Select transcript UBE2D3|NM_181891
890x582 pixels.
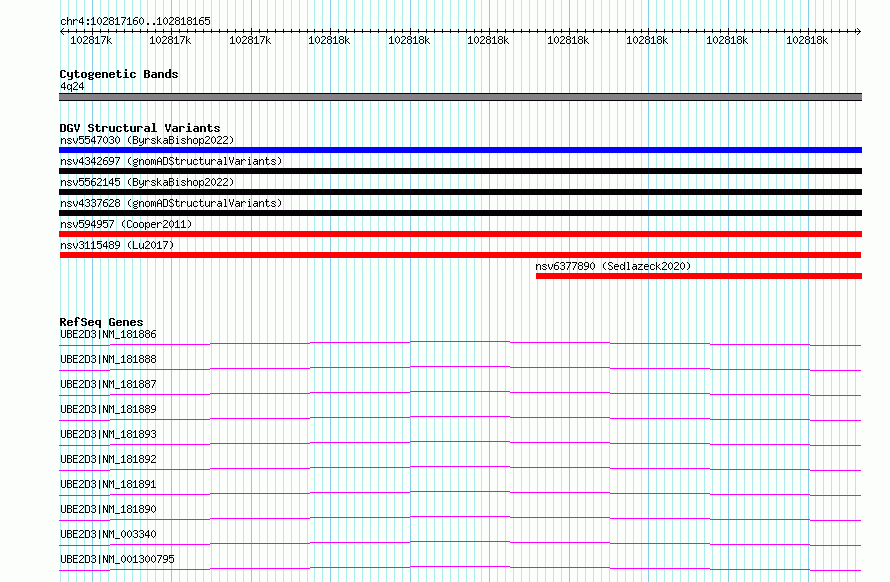tap(108, 484)
